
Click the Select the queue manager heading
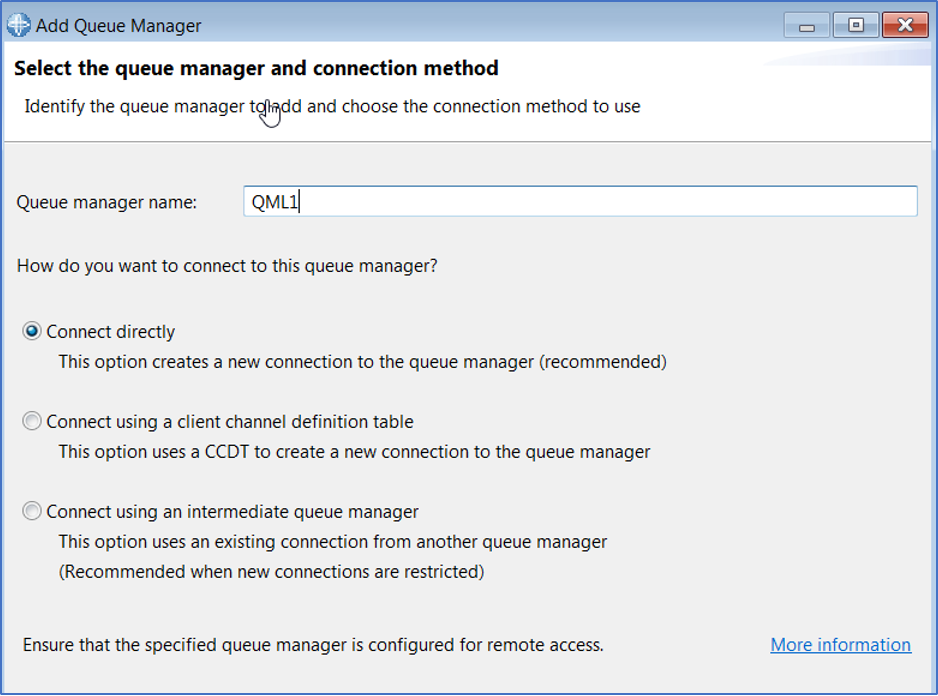[256, 69]
